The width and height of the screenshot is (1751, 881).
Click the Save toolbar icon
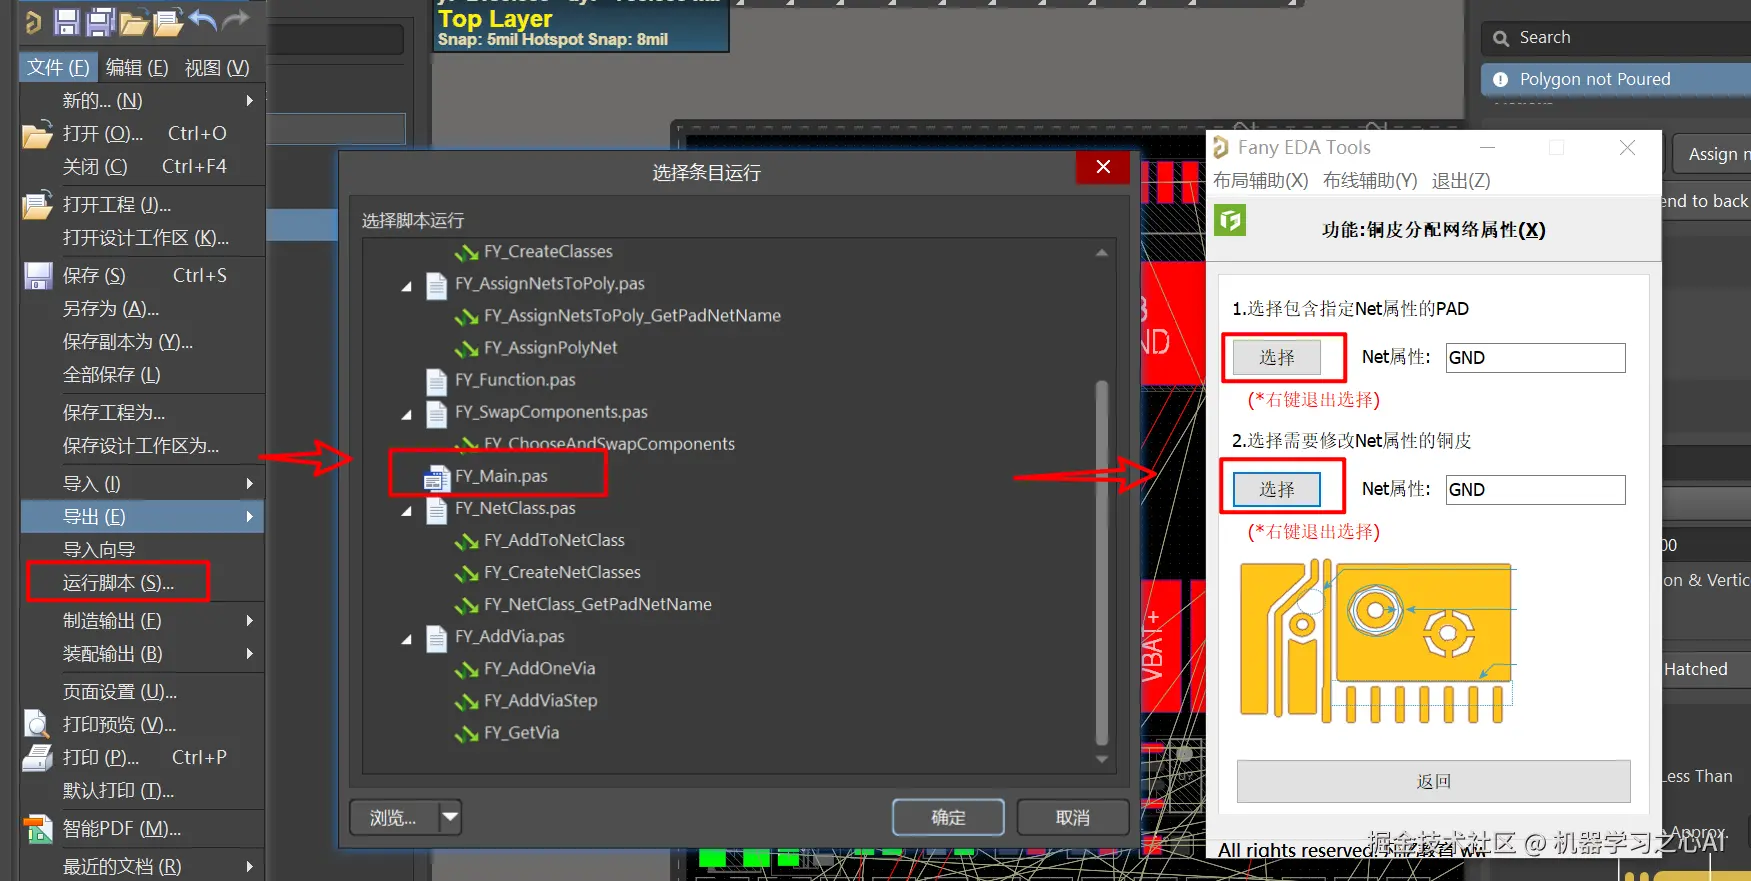66,22
